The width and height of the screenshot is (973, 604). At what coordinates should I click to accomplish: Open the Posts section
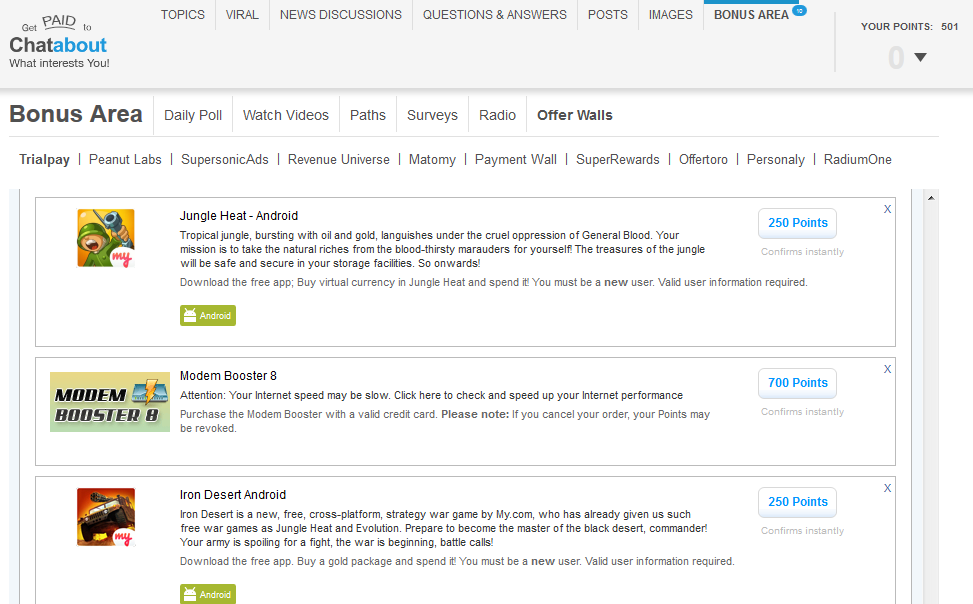pyautogui.click(x=608, y=14)
